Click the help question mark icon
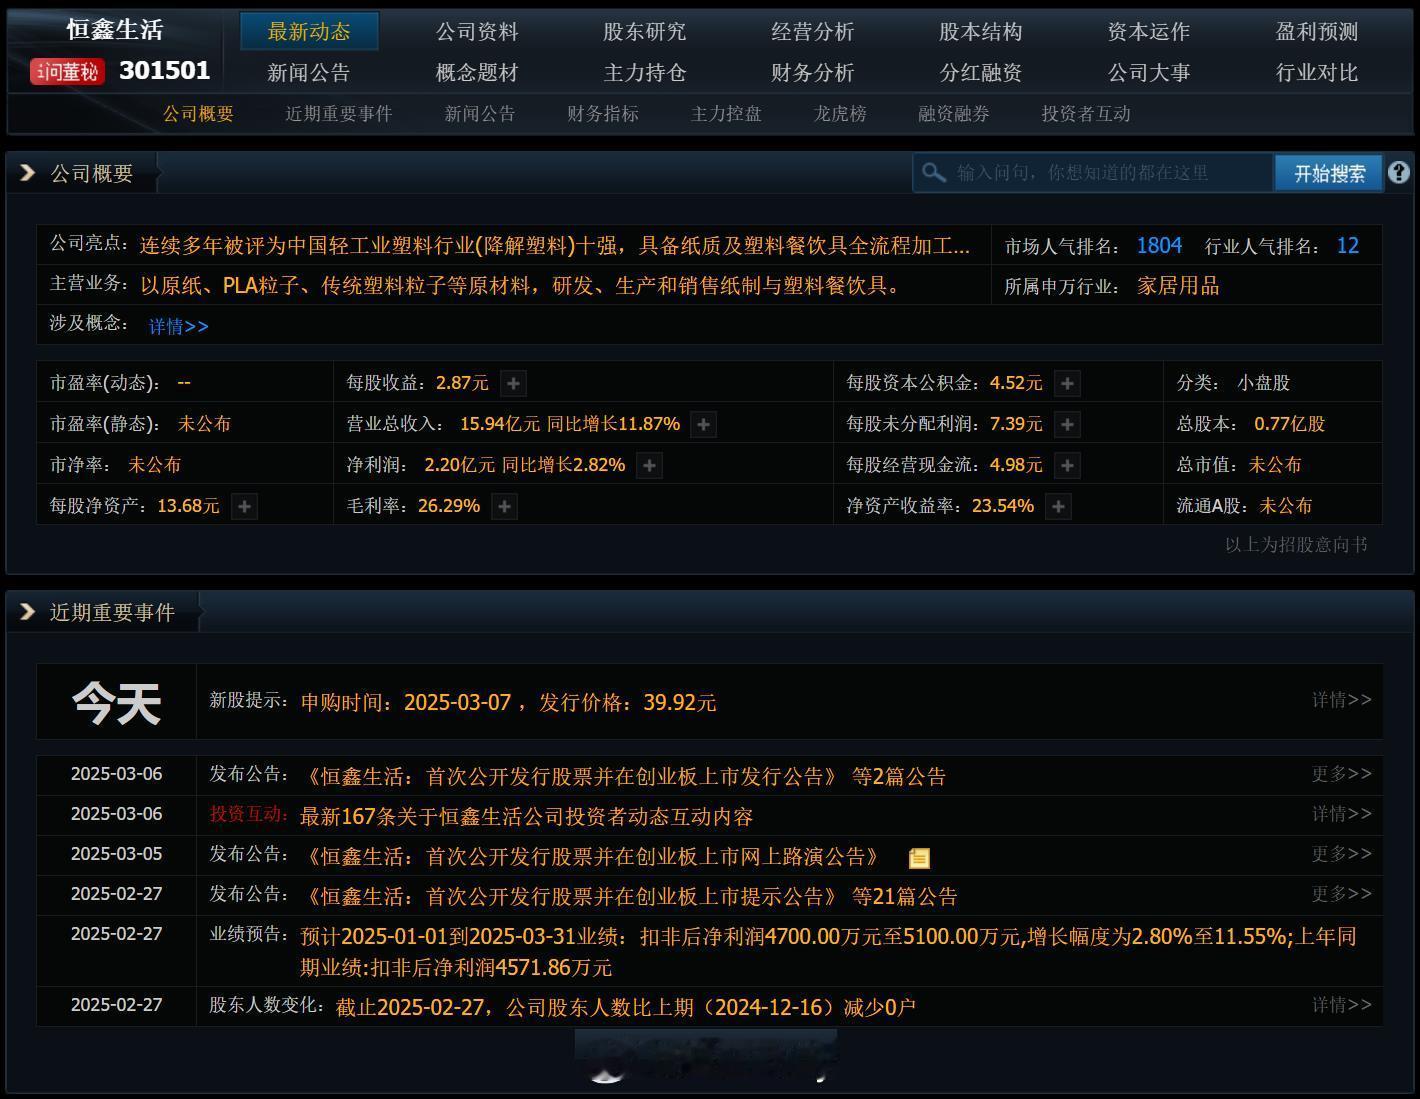The image size is (1420, 1099). coord(1398,173)
